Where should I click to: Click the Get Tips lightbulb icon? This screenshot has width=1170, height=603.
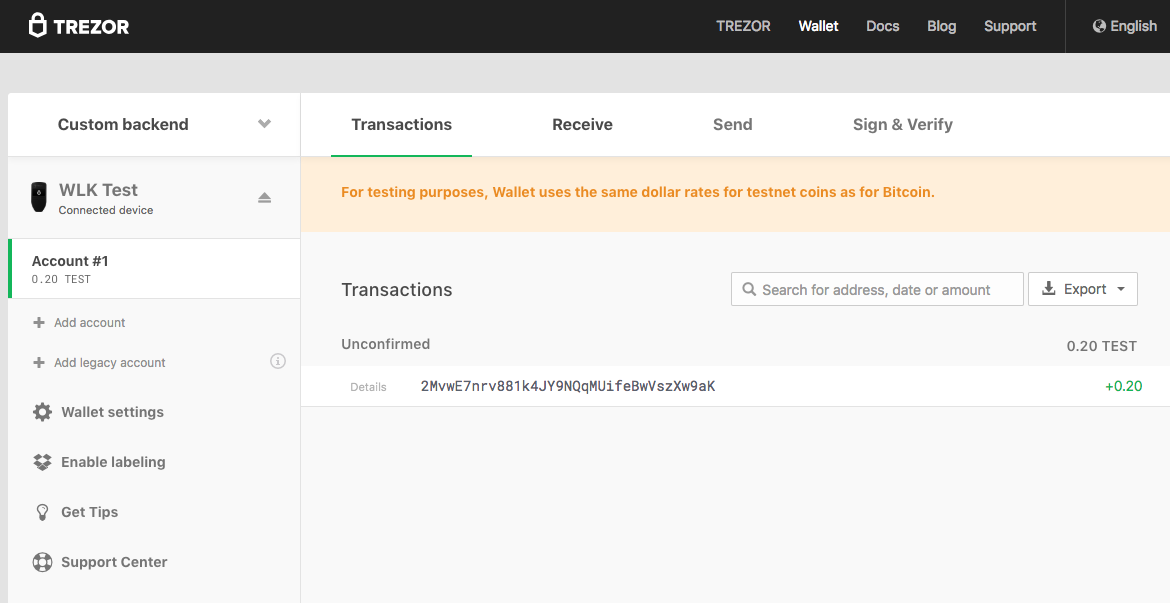pos(42,512)
